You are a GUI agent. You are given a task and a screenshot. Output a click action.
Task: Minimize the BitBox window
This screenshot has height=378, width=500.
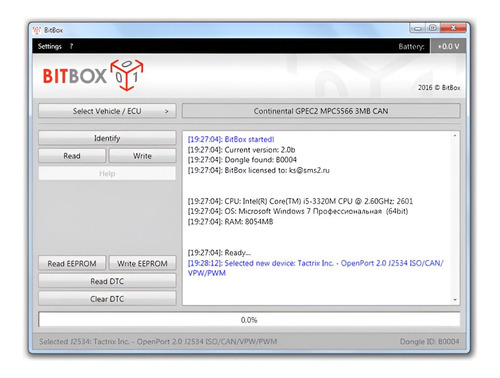pyautogui.click(x=417, y=28)
